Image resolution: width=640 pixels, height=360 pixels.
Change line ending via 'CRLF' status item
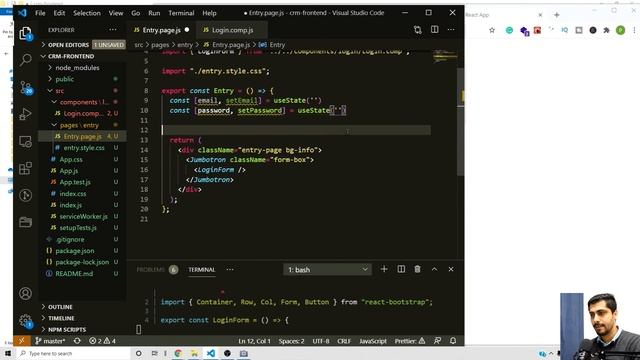344,340
